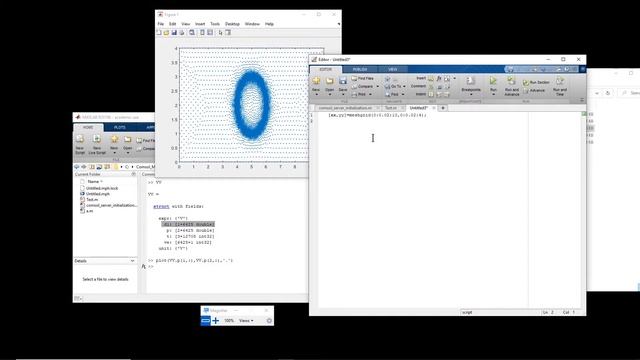Viewport: 640px width, 360px height.
Task: Select the EDITOR ribbon tab
Action: point(325,69)
